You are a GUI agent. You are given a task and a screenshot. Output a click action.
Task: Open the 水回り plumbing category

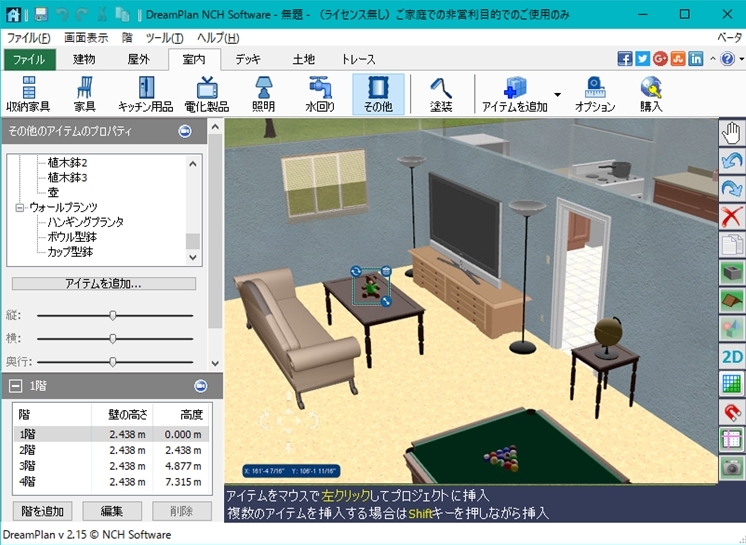coord(320,94)
